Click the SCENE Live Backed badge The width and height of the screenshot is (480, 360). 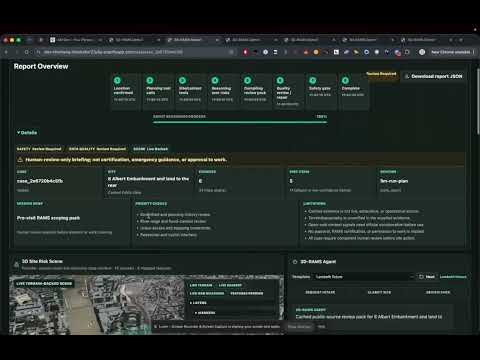point(150,149)
